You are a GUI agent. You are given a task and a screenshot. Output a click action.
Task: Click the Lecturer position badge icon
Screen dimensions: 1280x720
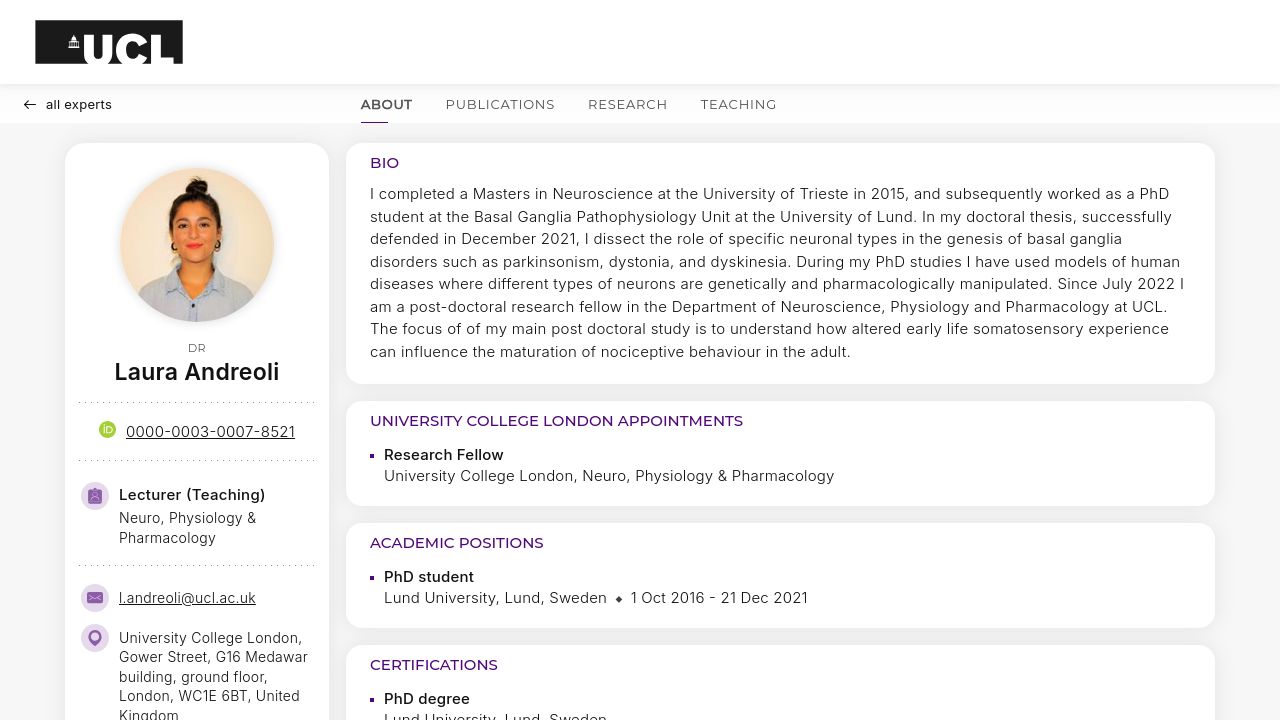[x=95, y=496]
